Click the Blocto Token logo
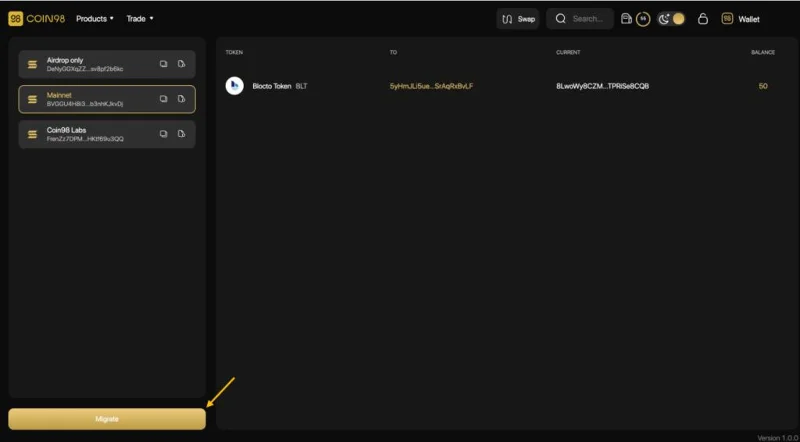Screen dimensions: 800x442 coord(235,86)
